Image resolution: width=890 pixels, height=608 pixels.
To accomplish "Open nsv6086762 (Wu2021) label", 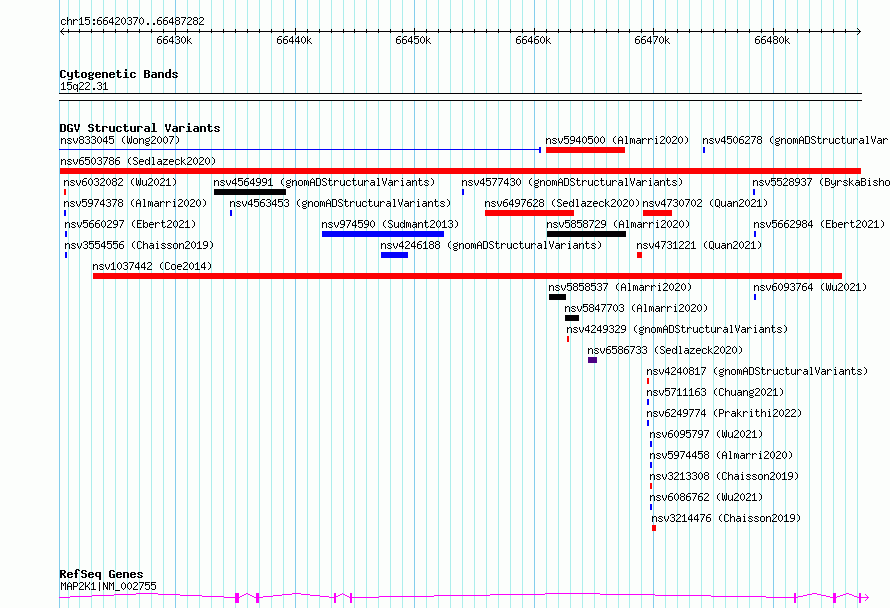I will 706,497.
